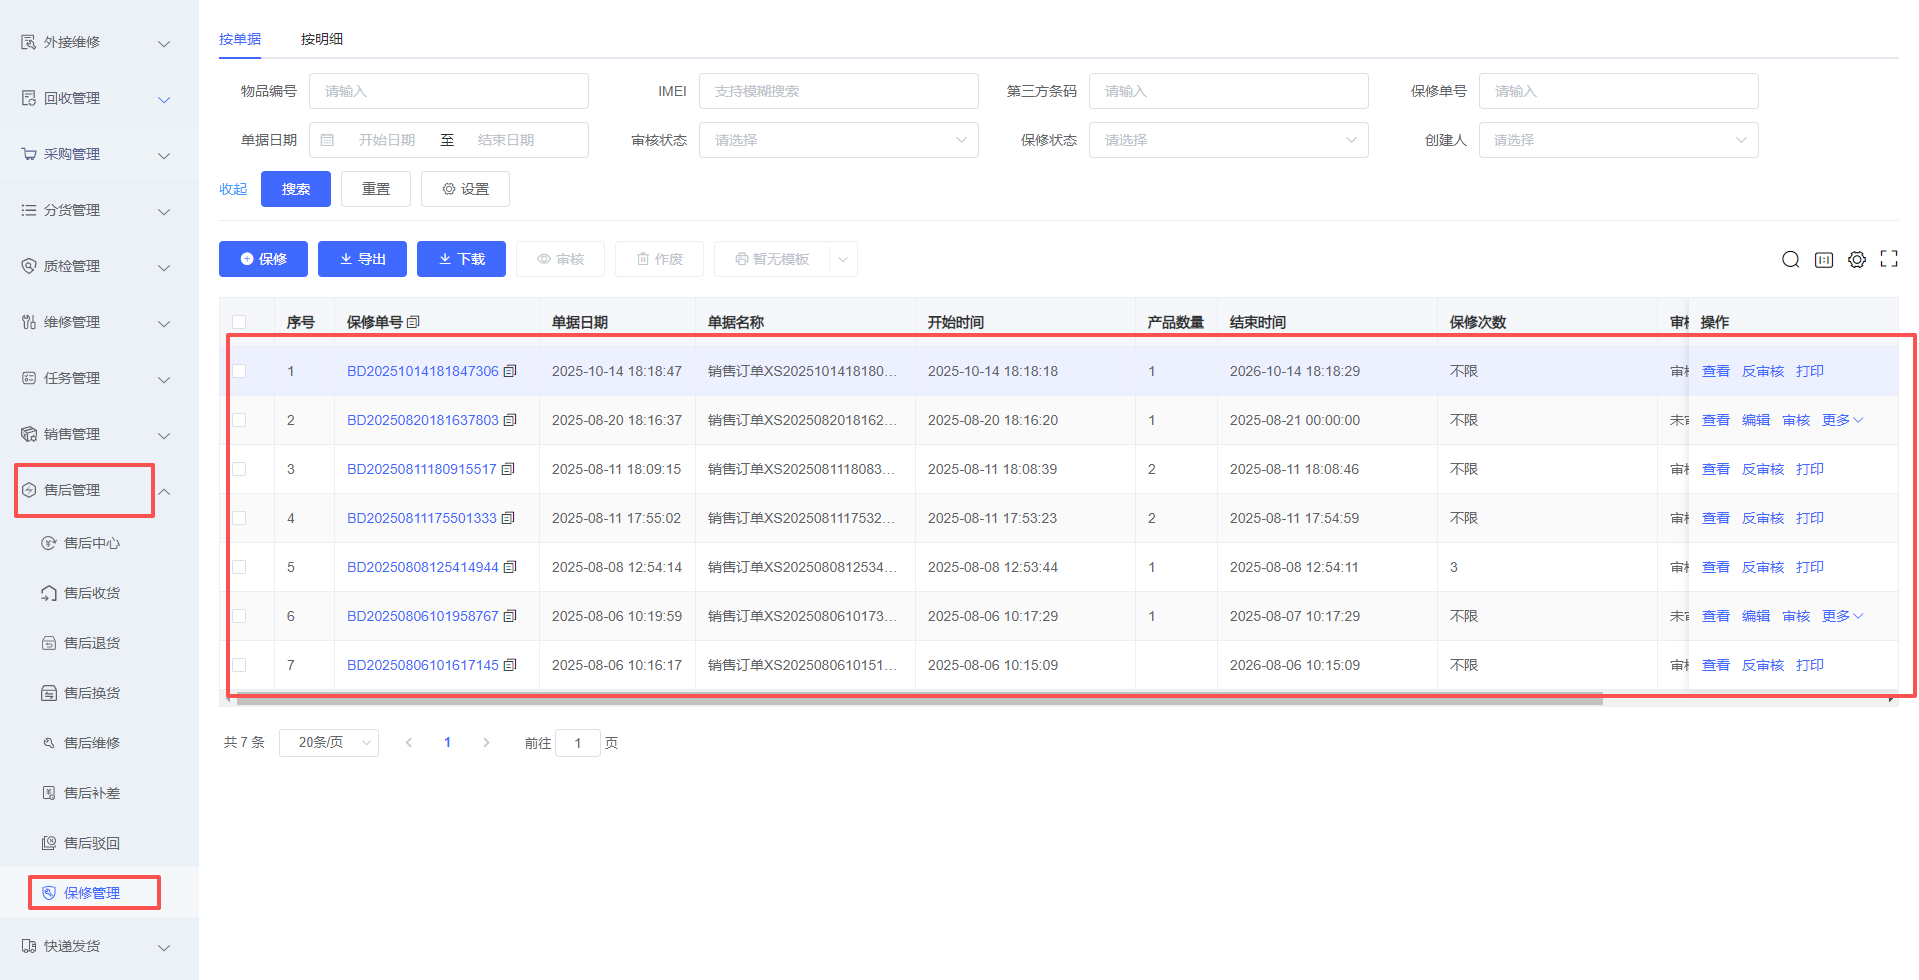Click the blue 搜索 button
The width and height of the screenshot is (1919, 980).
coord(295,189)
